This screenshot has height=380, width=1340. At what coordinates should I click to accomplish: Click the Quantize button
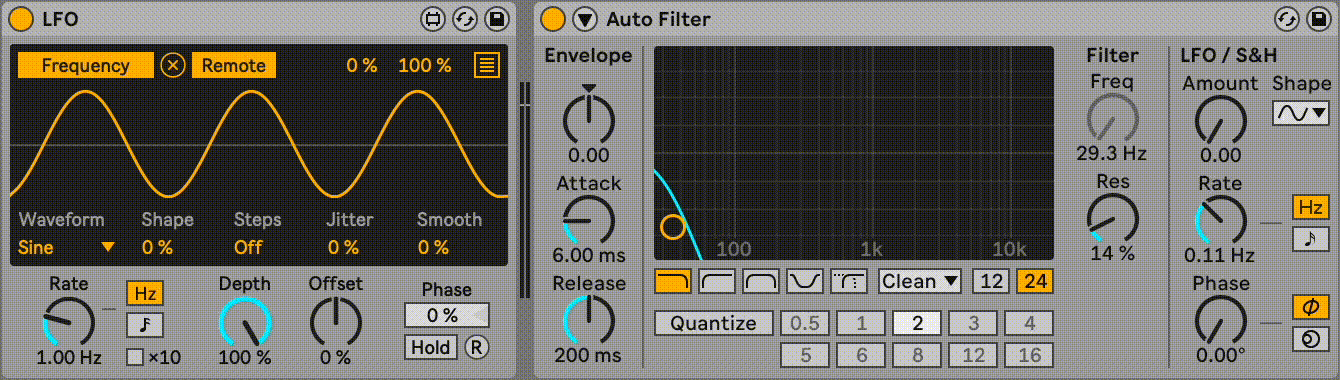coord(713,323)
